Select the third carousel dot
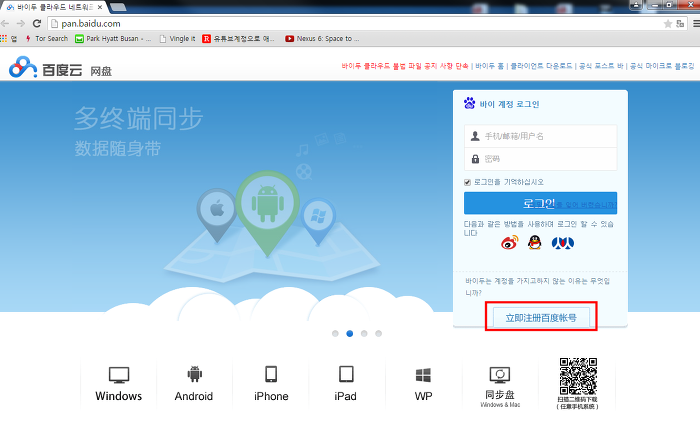 click(364, 333)
